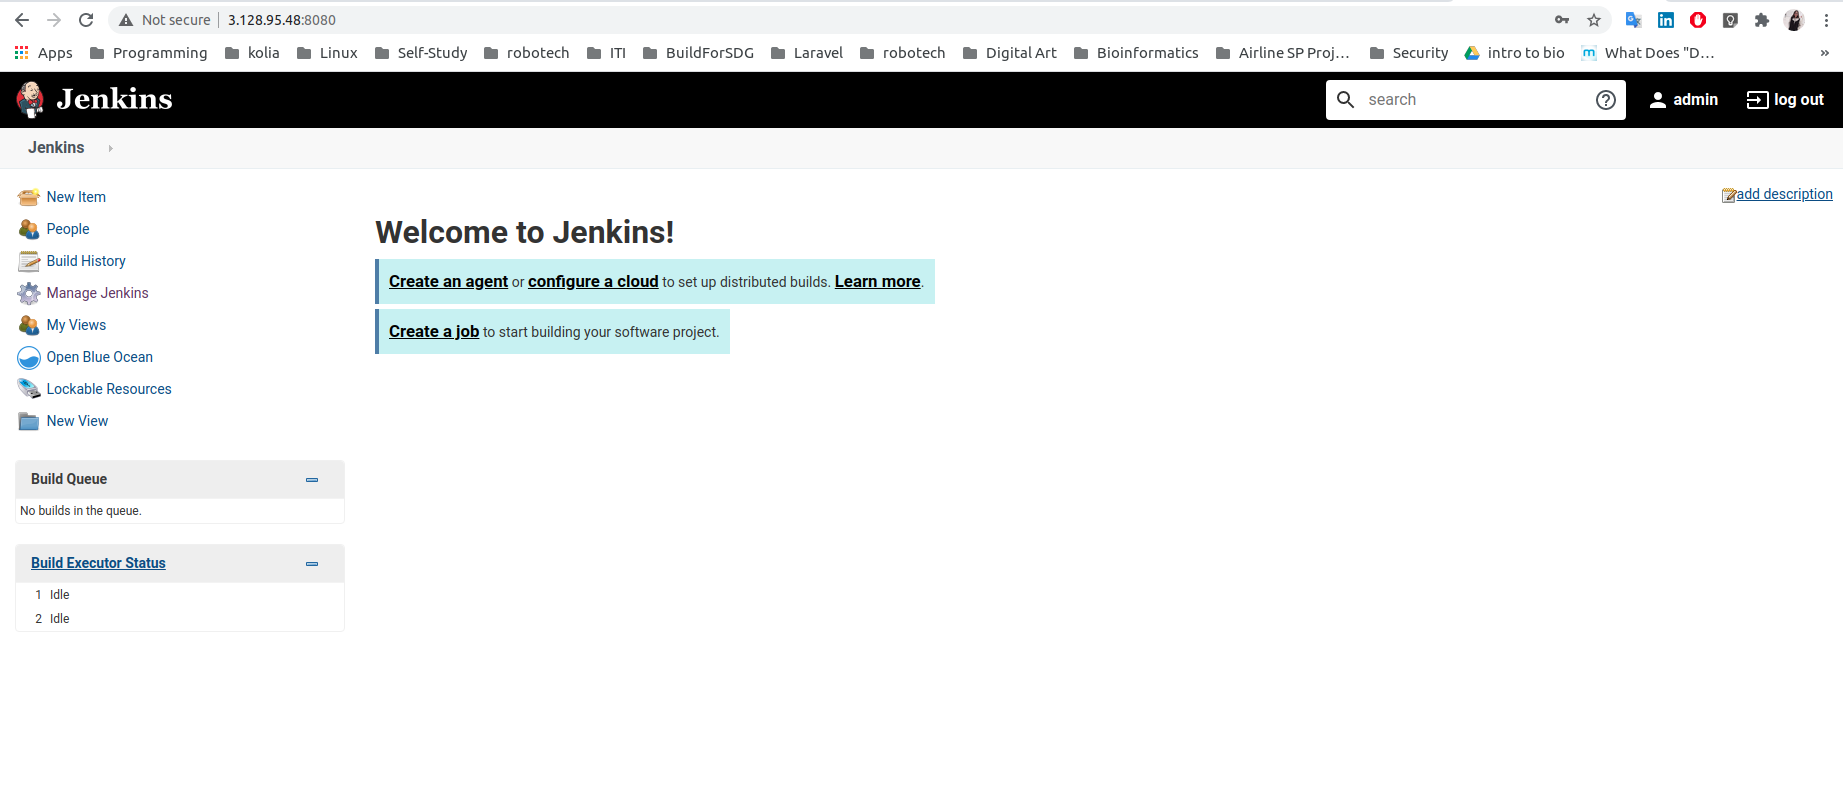
Task: Expand the Jenkins breadcrumb arrow
Action: click(110, 148)
